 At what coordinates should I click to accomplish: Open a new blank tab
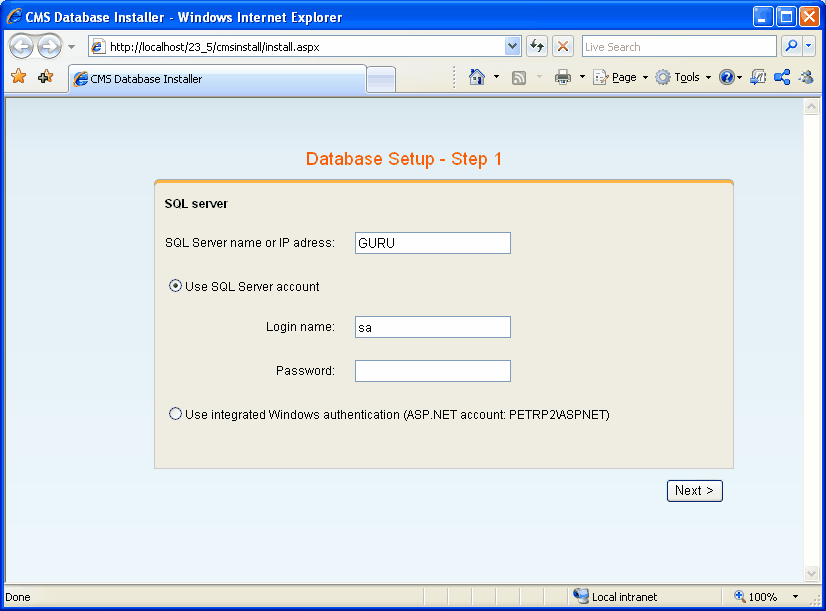[x=381, y=80]
